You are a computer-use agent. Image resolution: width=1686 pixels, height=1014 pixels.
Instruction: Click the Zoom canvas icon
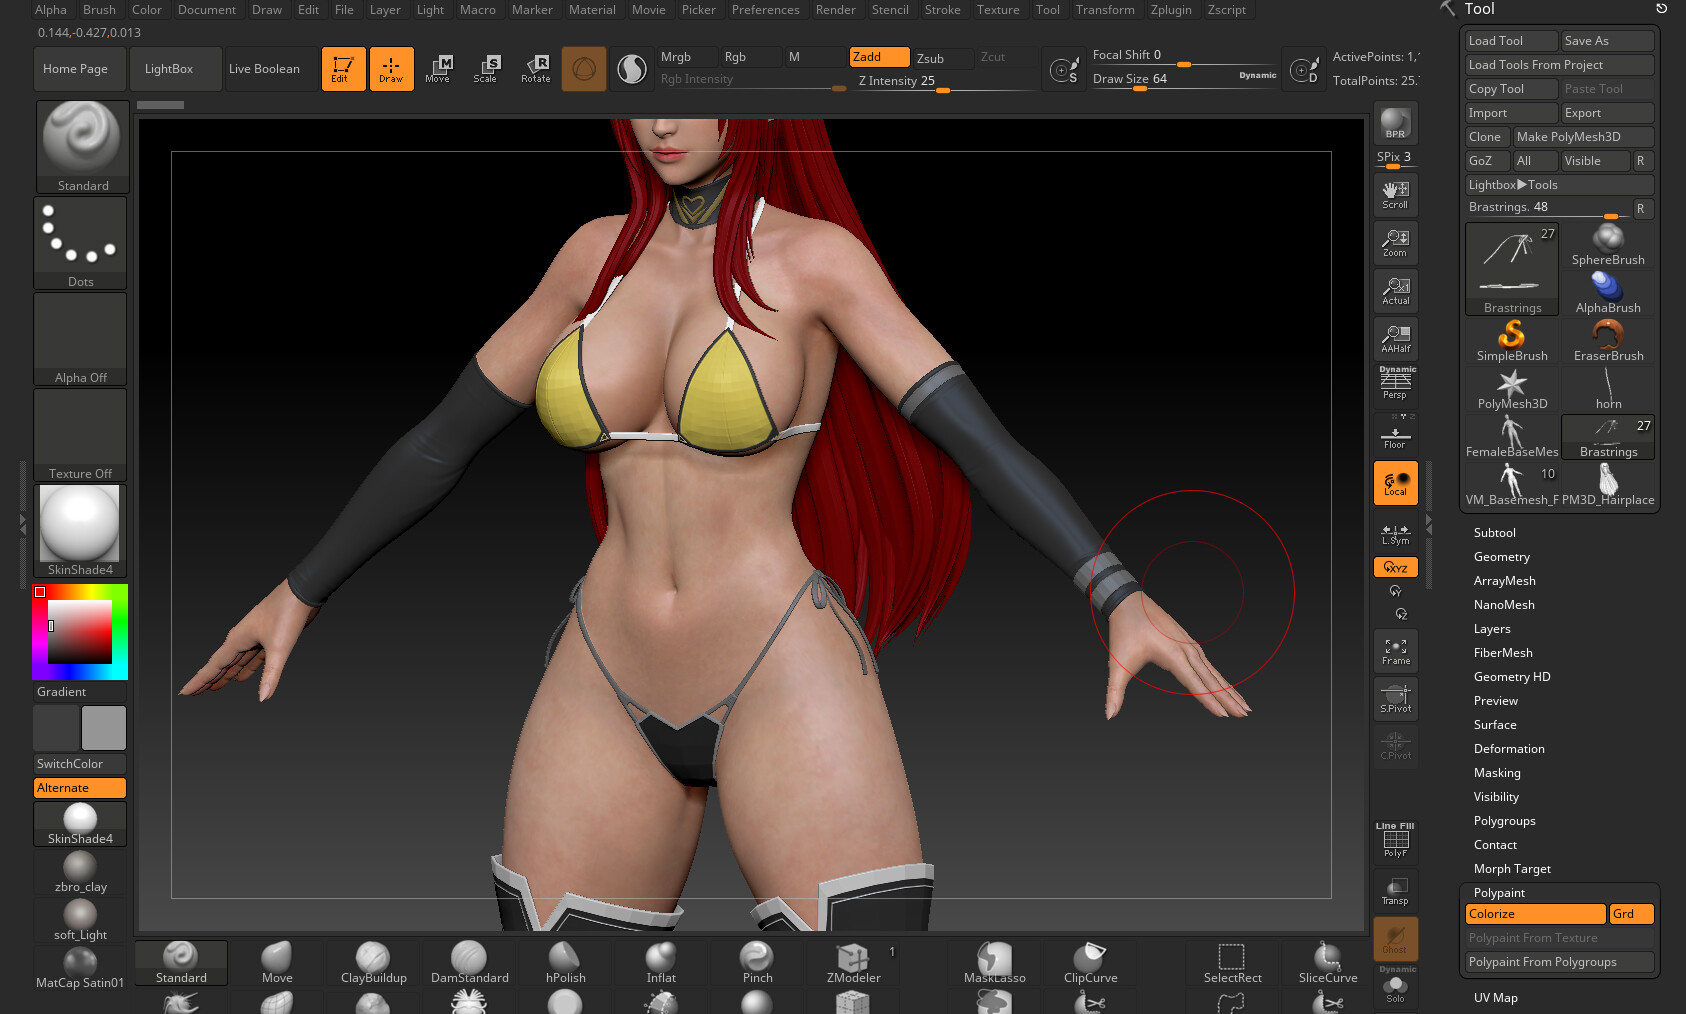[x=1395, y=242]
